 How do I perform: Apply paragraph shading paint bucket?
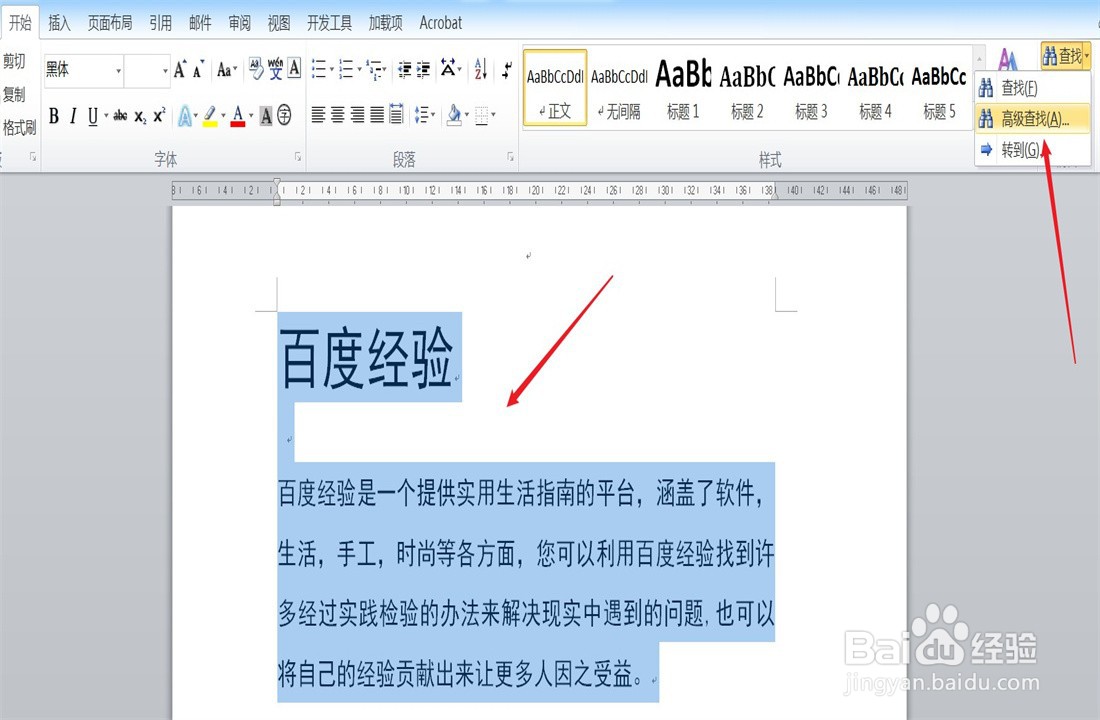tap(455, 114)
